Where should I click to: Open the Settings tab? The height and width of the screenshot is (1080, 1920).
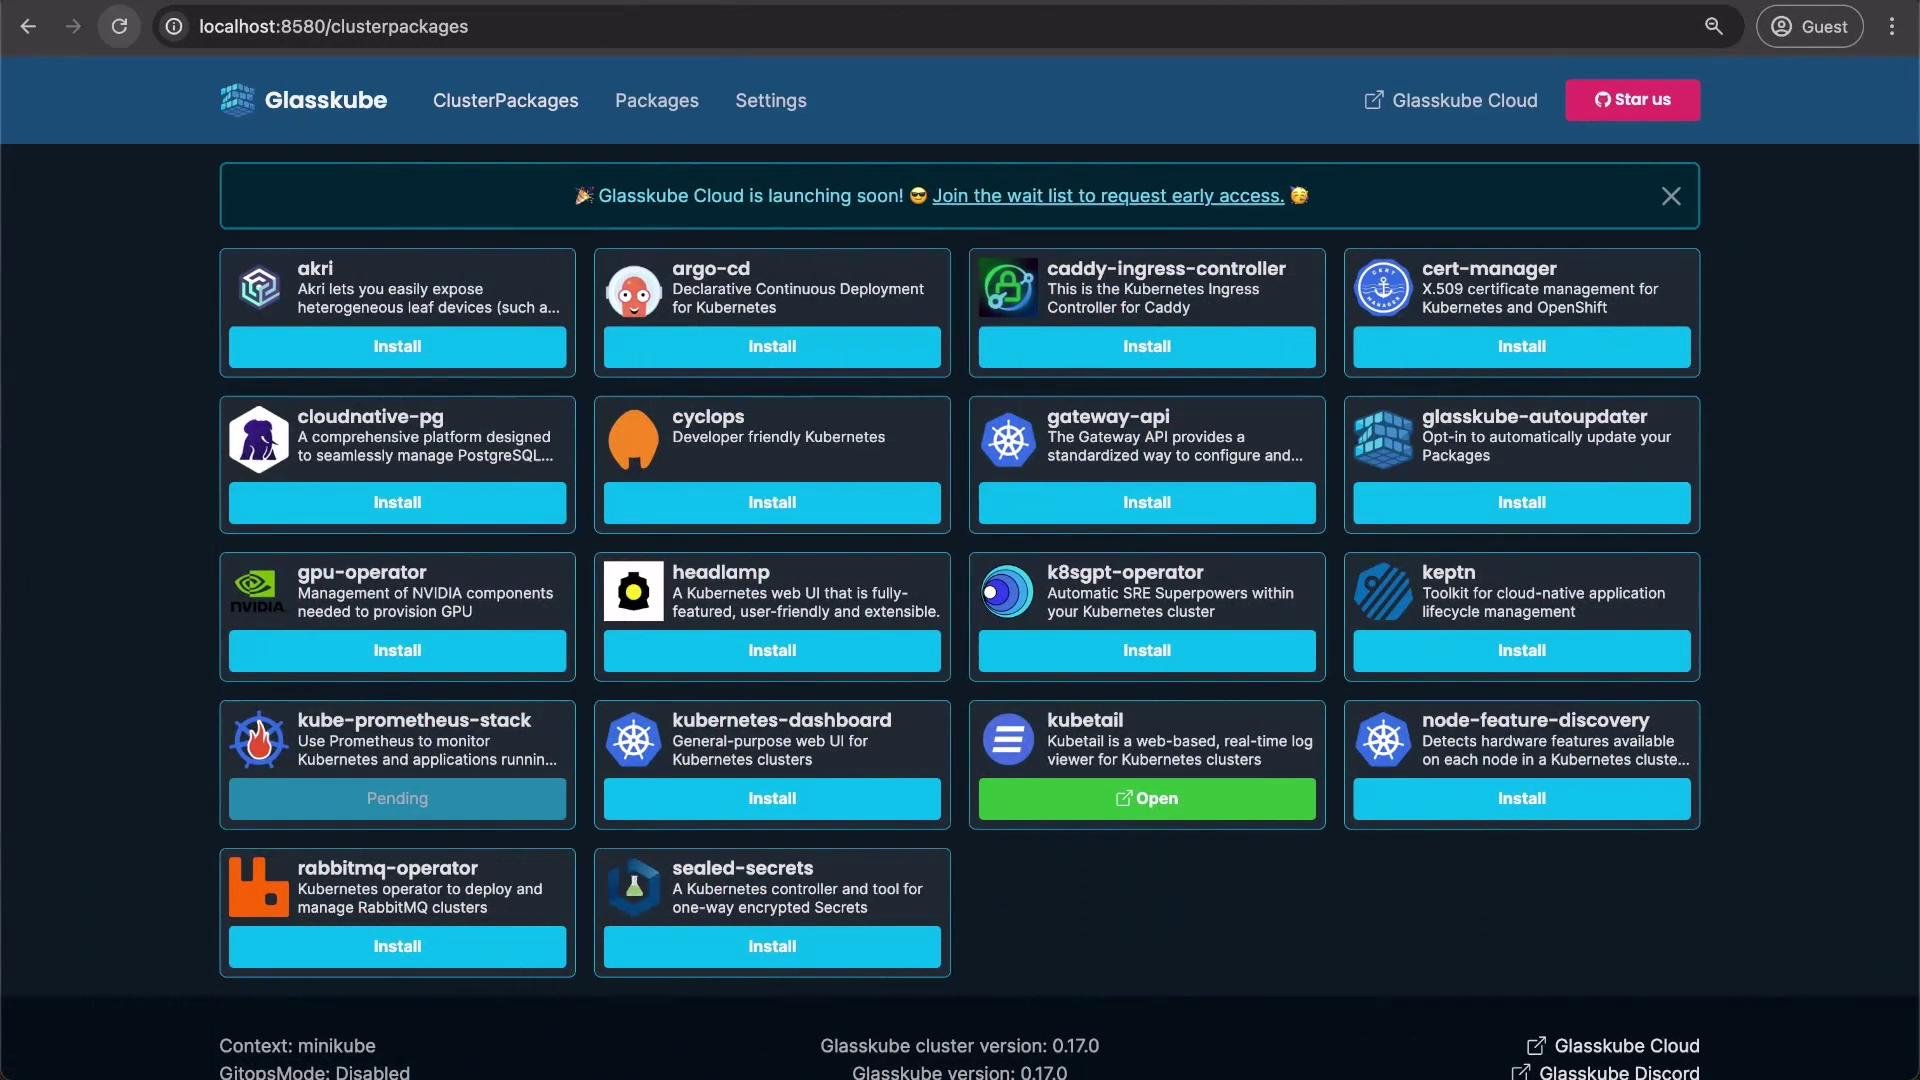tap(770, 100)
